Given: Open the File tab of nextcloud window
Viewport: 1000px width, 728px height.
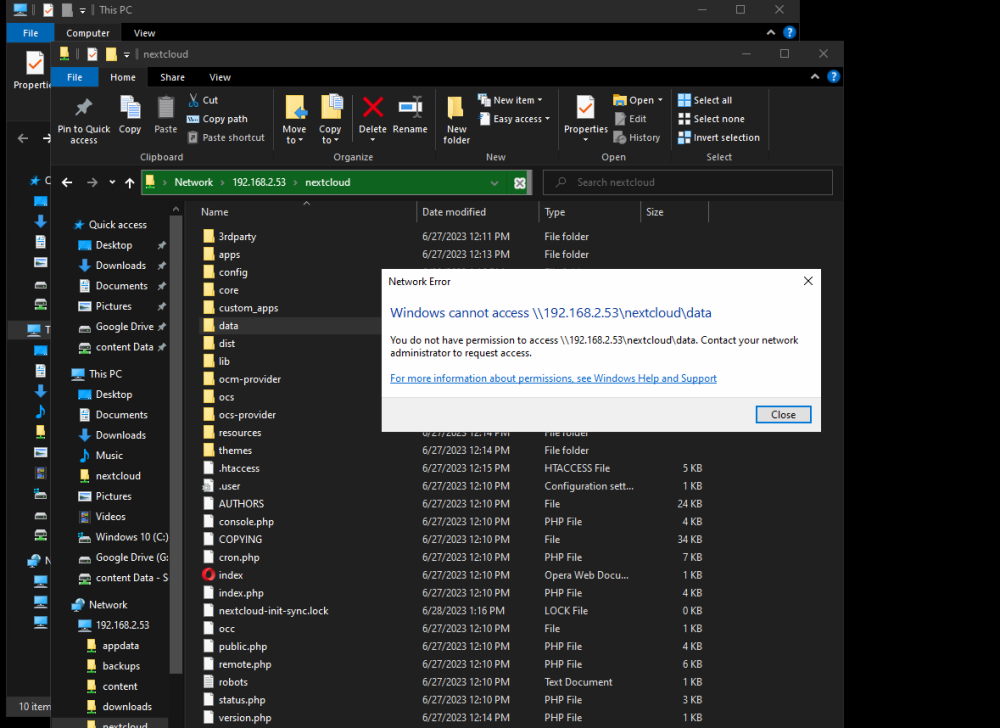Looking at the screenshot, I should 75,77.
